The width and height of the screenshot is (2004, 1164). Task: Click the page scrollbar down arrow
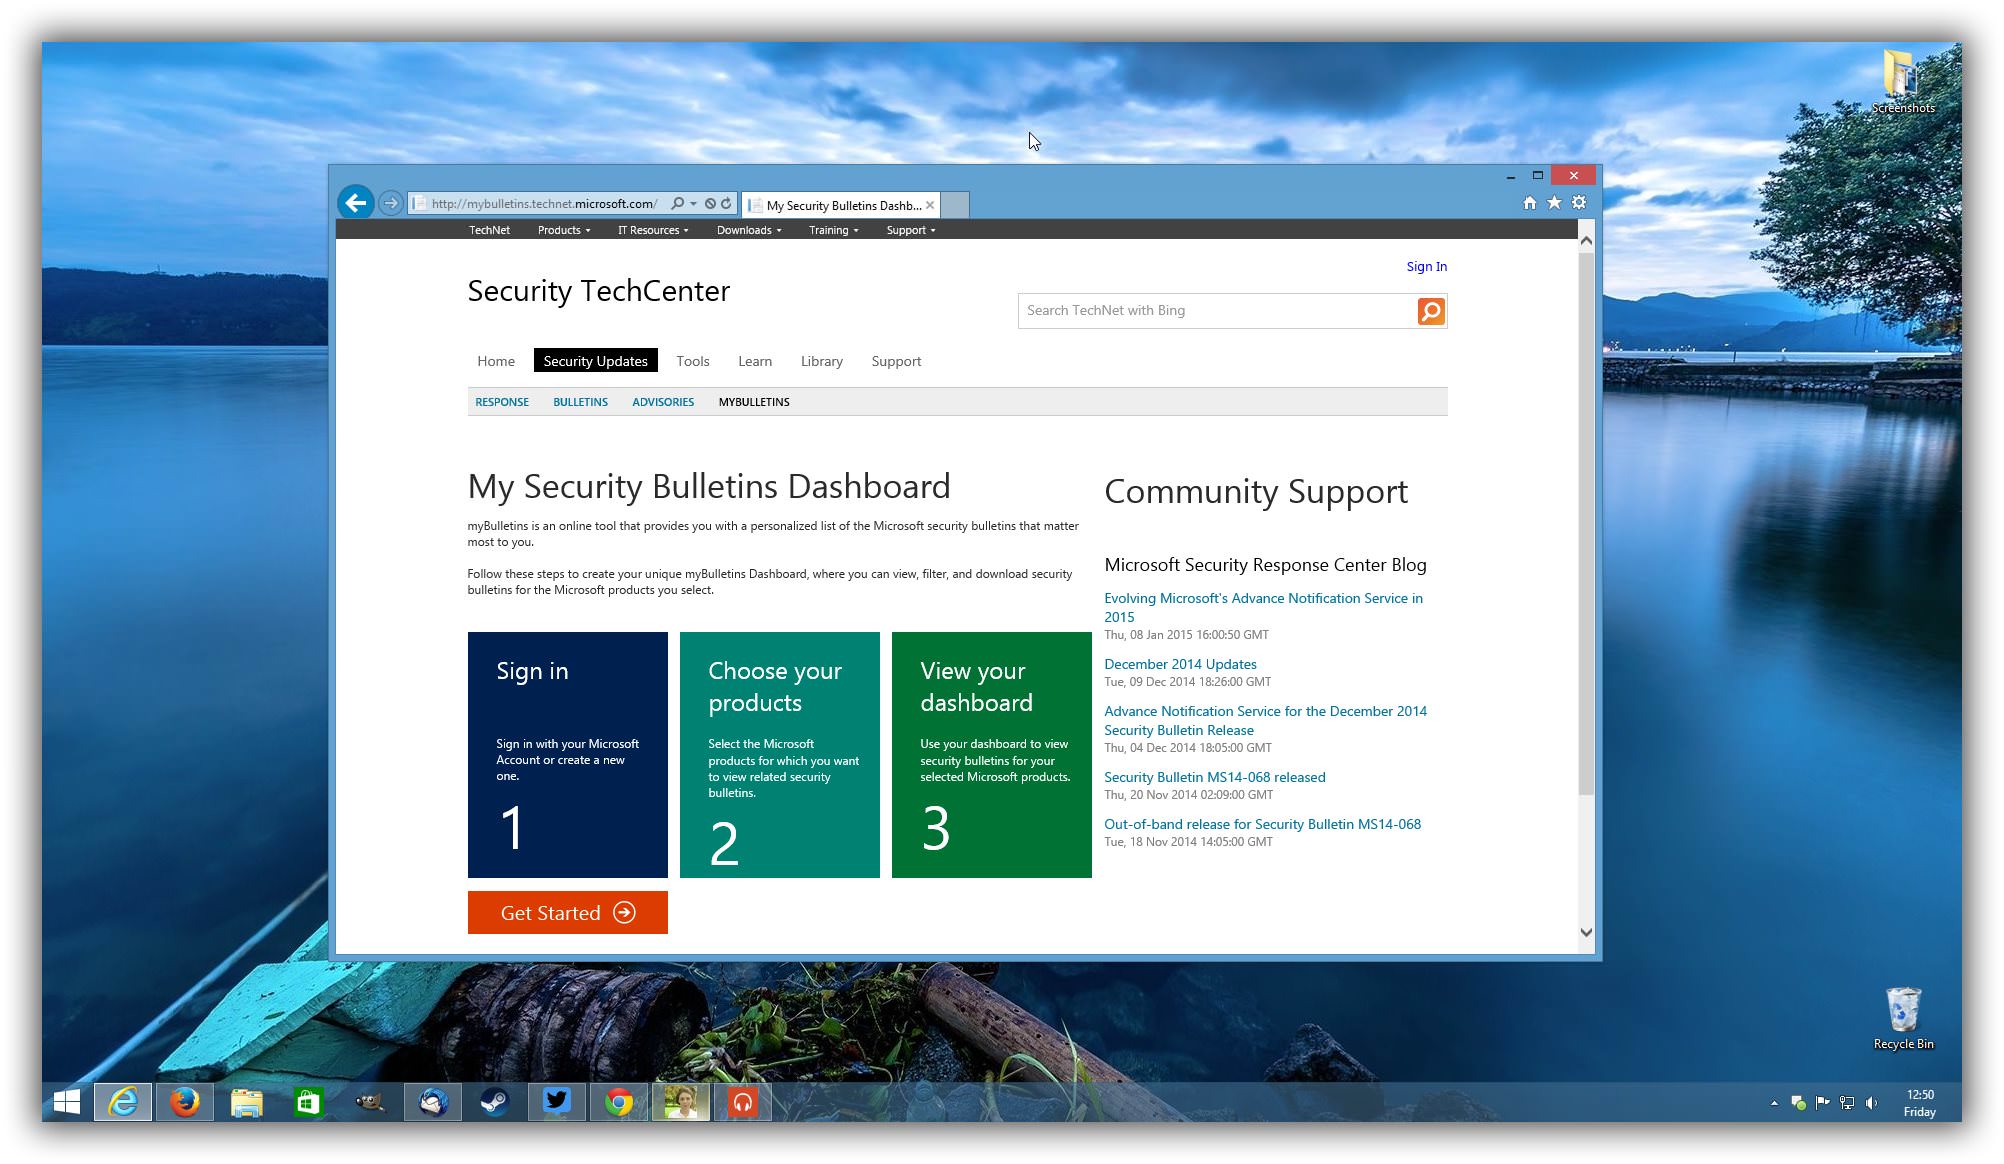1586,932
